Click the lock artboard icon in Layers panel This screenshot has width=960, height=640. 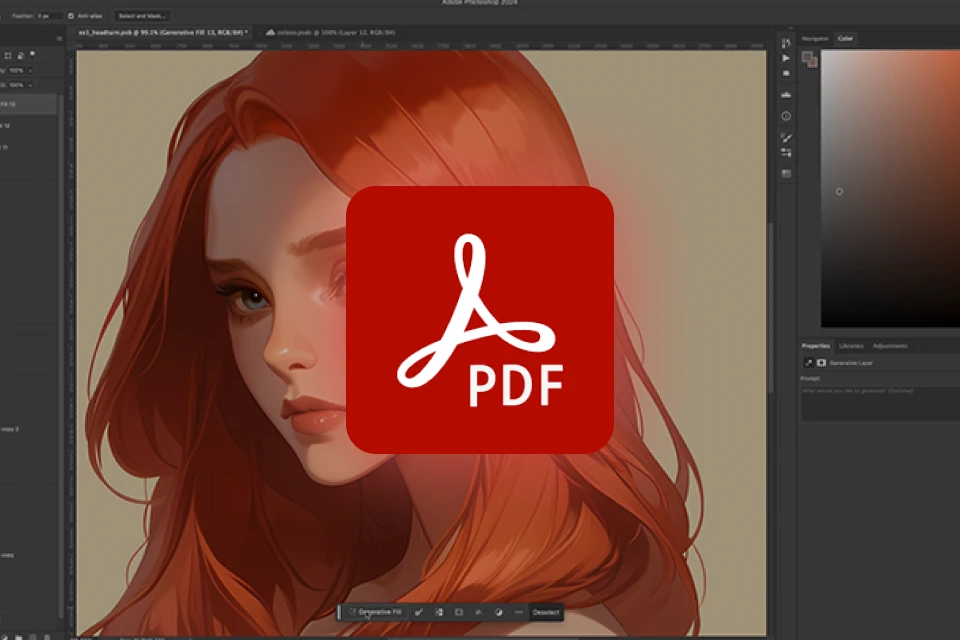(7, 56)
